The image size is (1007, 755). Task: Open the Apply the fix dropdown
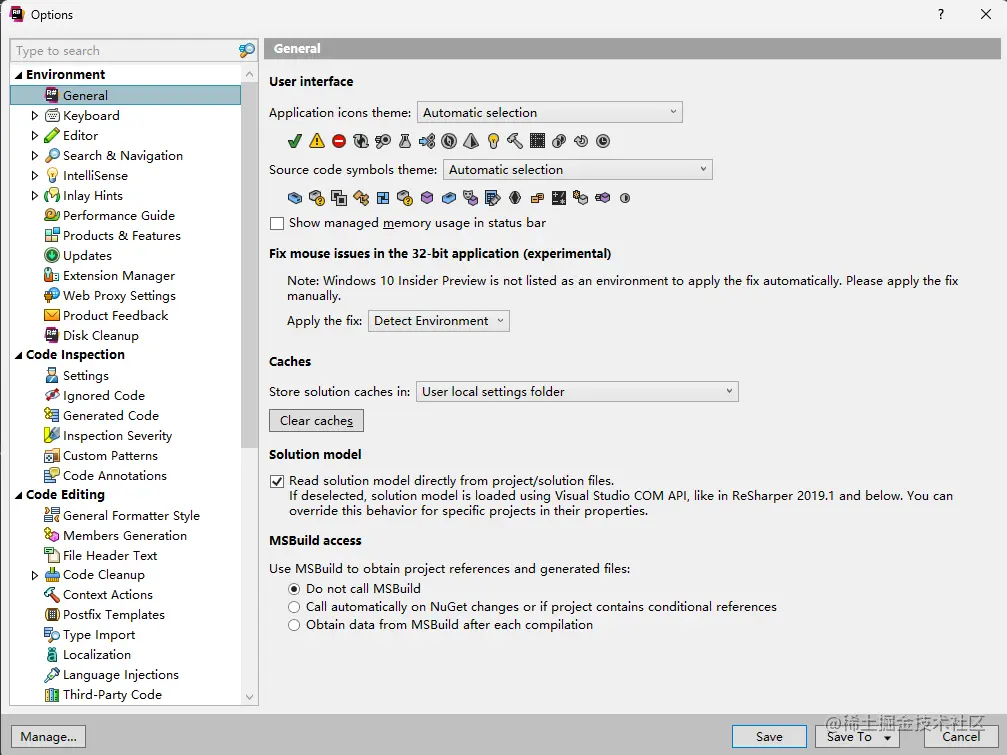(x=439, y=321)
